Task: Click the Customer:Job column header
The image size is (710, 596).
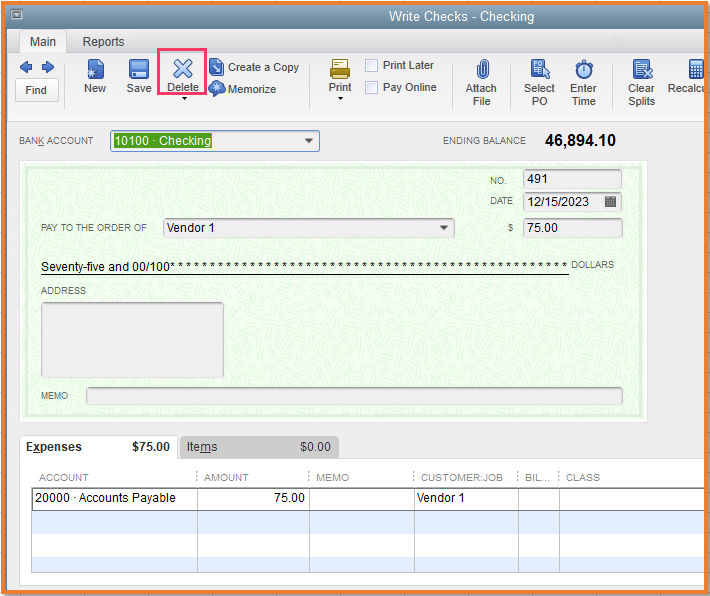Action: coord(462,477)
